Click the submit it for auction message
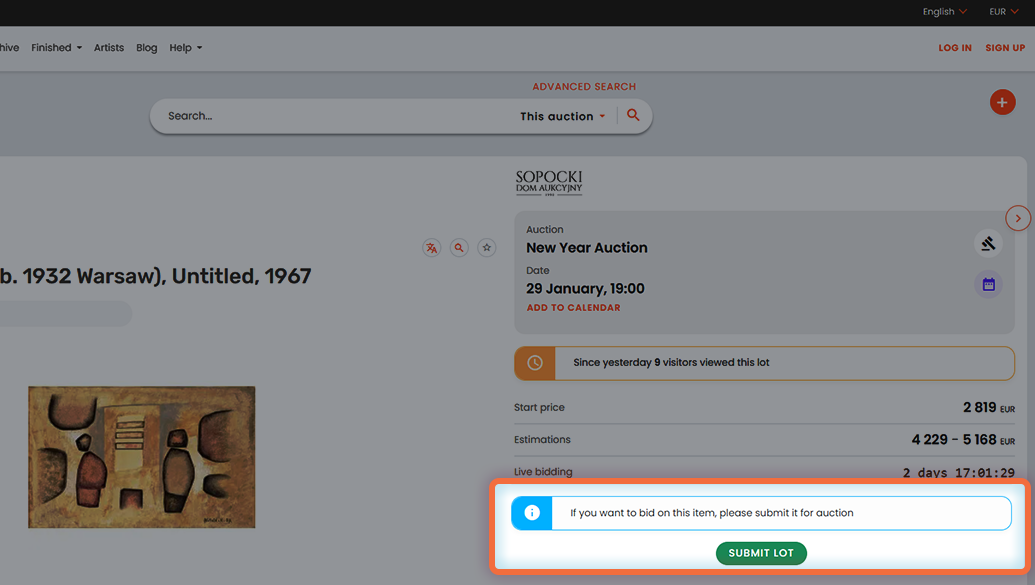The image size is (1035, 585). 712,513
